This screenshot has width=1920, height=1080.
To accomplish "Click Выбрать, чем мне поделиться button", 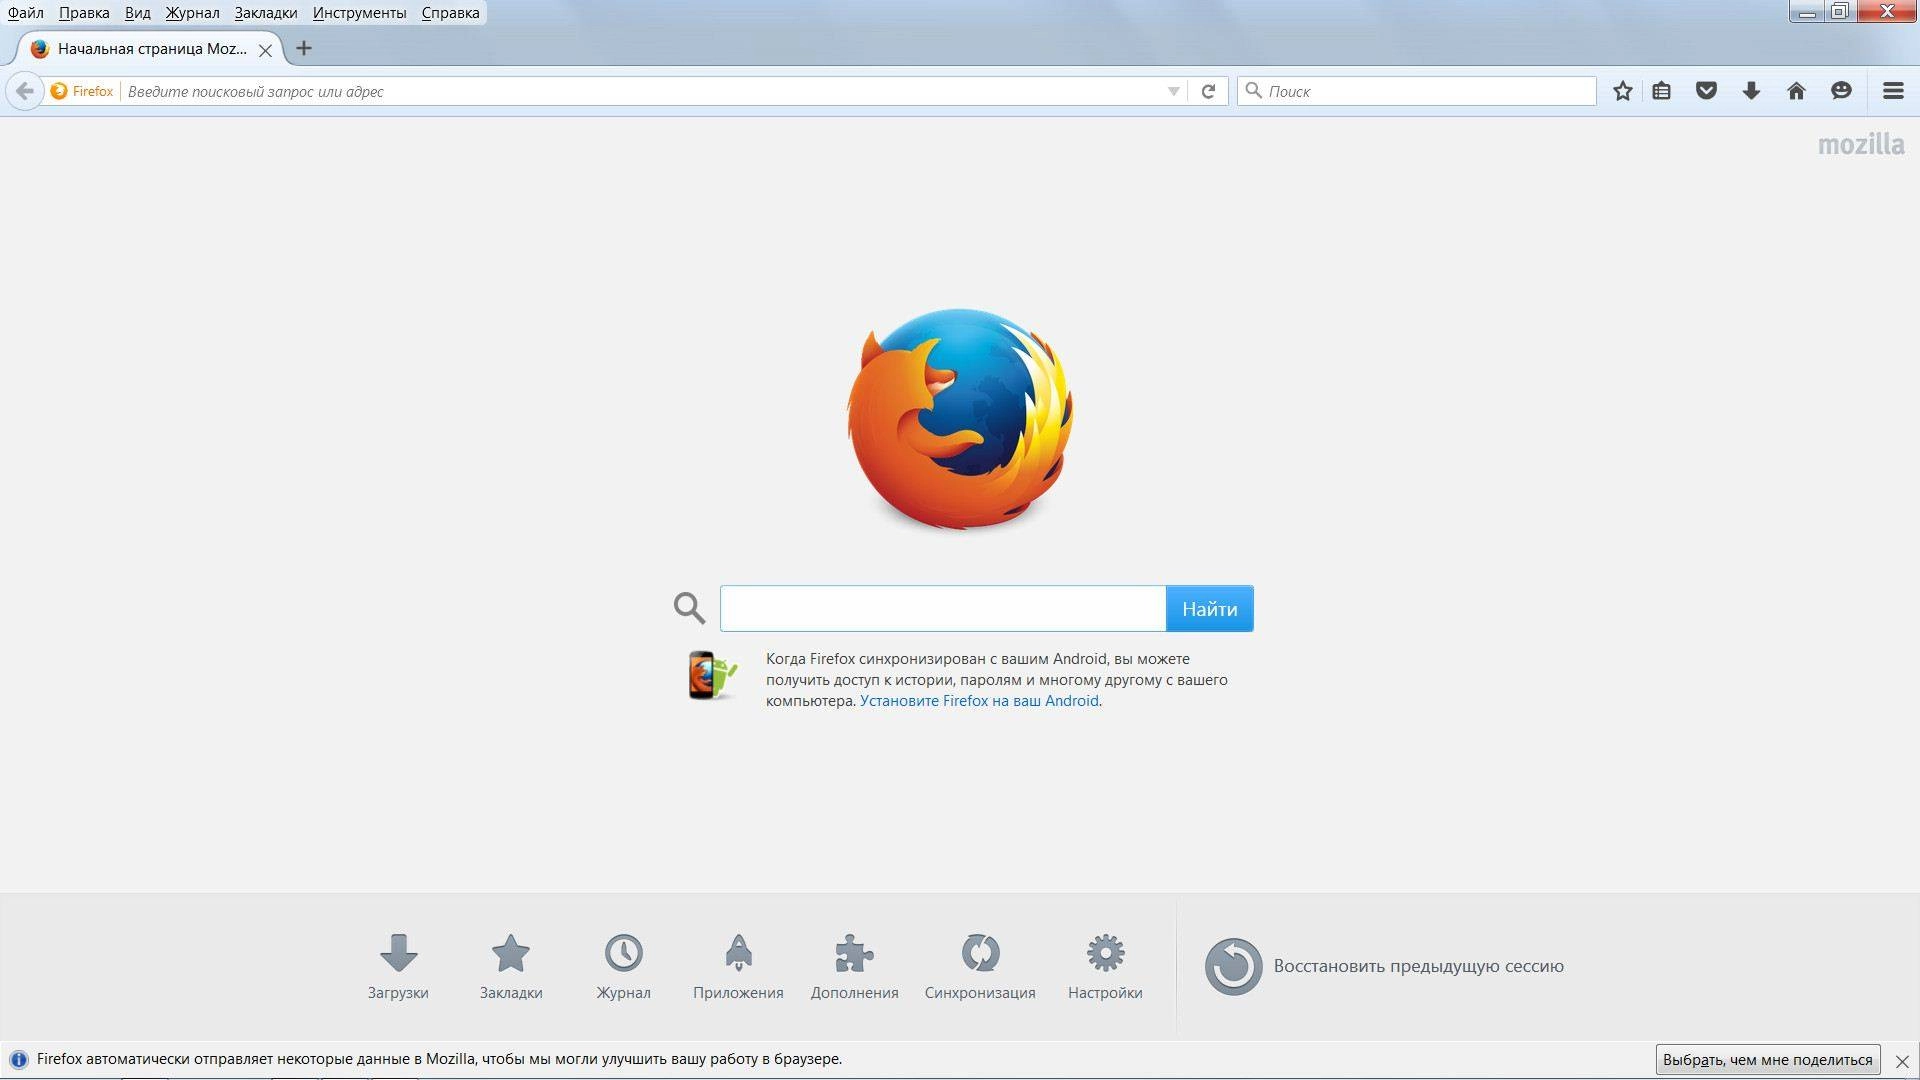I will [1767, 1060].
